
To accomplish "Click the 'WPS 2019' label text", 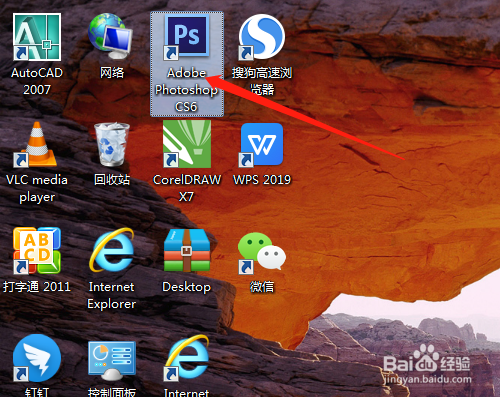I will point(262,180).
